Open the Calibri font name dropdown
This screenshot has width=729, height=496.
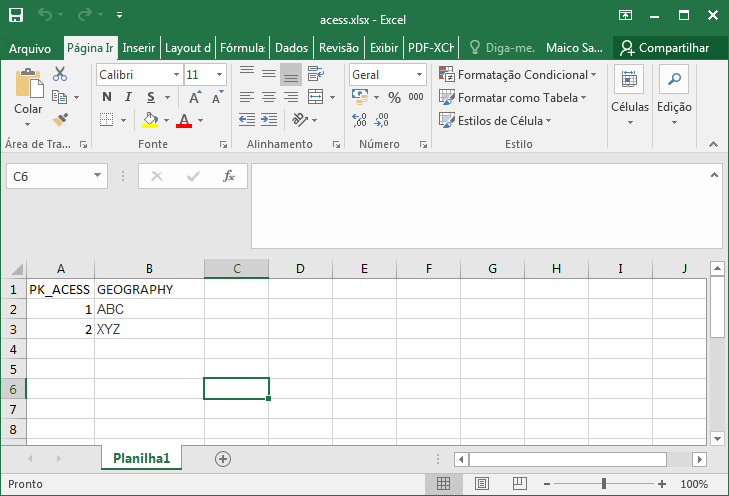[176, 75]
